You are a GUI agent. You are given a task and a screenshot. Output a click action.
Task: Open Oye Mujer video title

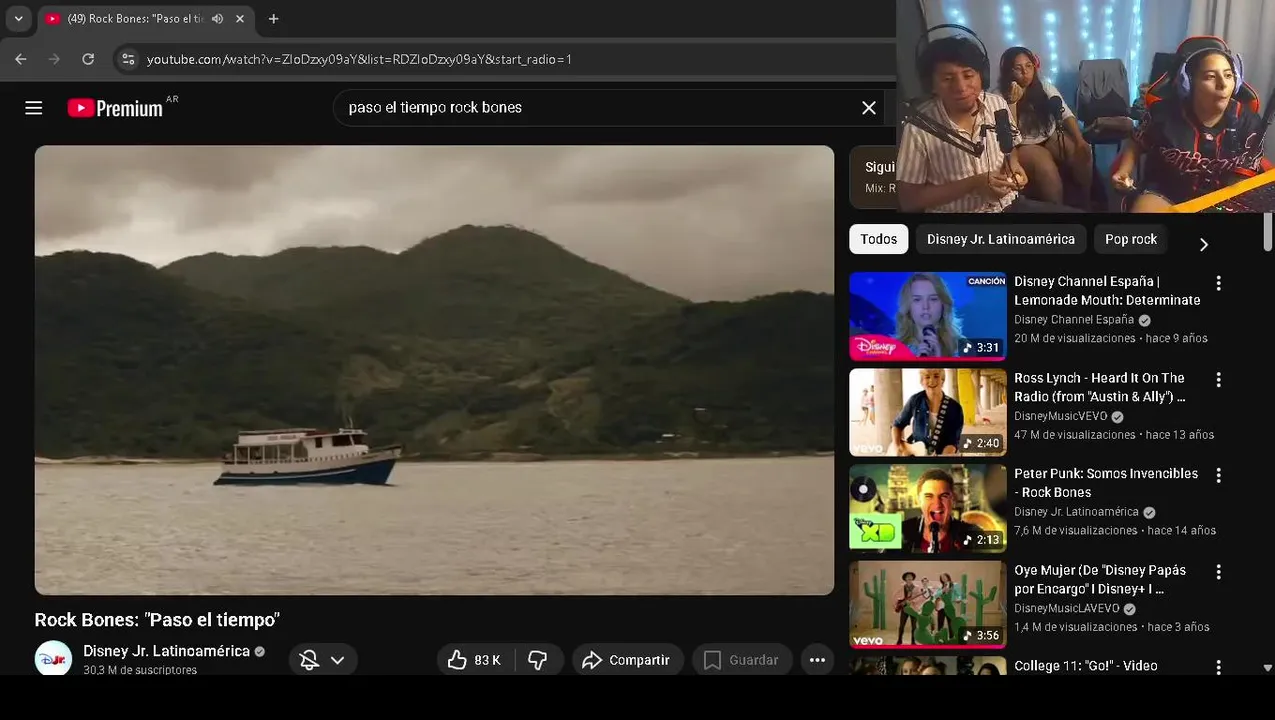point(1100,579)
